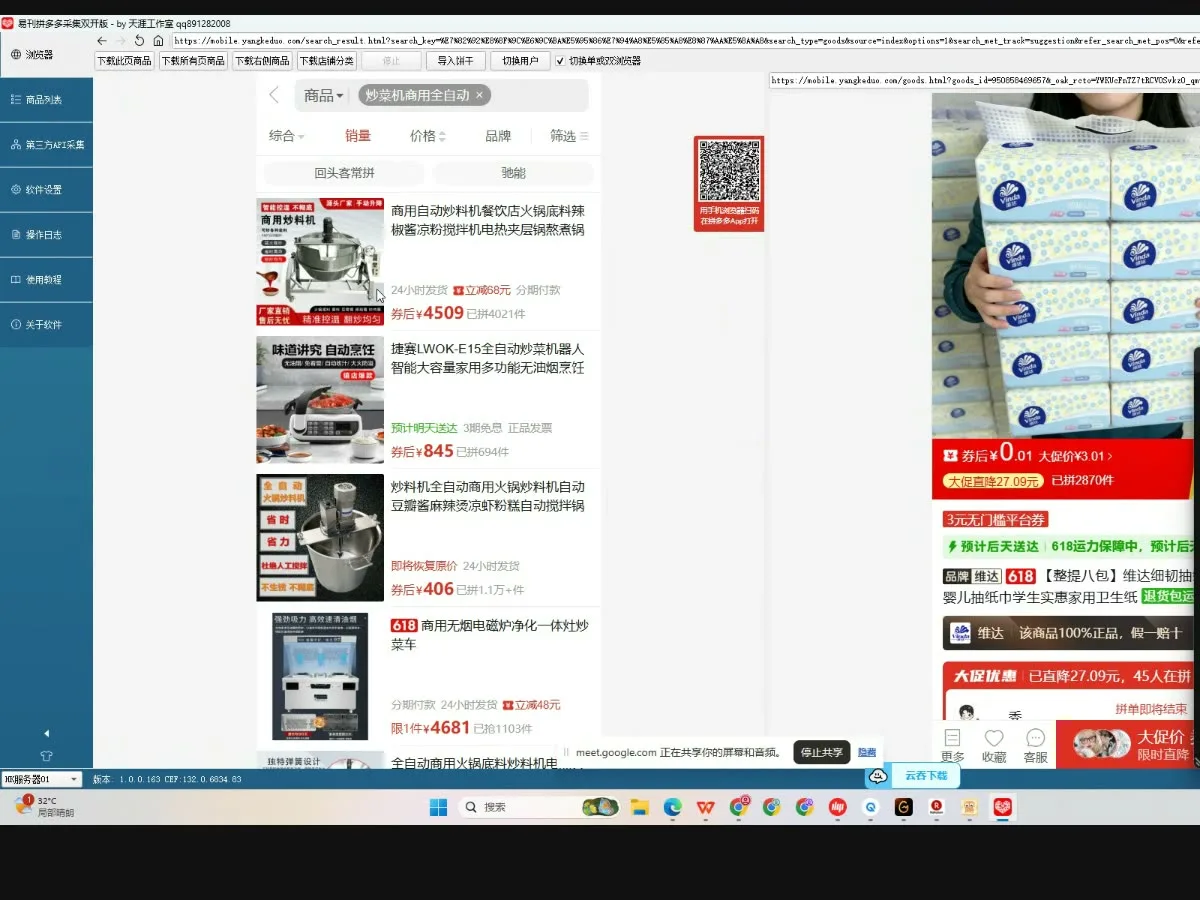1200x900 pixels.
Task: Open the 筛选 filter panel
Action: point(569,136)
